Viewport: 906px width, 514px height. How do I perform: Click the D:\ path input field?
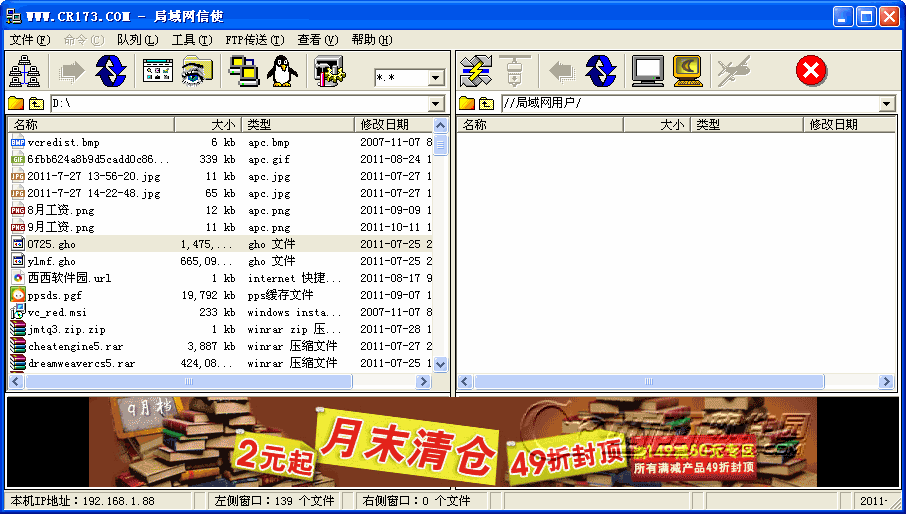(x=240, y=104)
